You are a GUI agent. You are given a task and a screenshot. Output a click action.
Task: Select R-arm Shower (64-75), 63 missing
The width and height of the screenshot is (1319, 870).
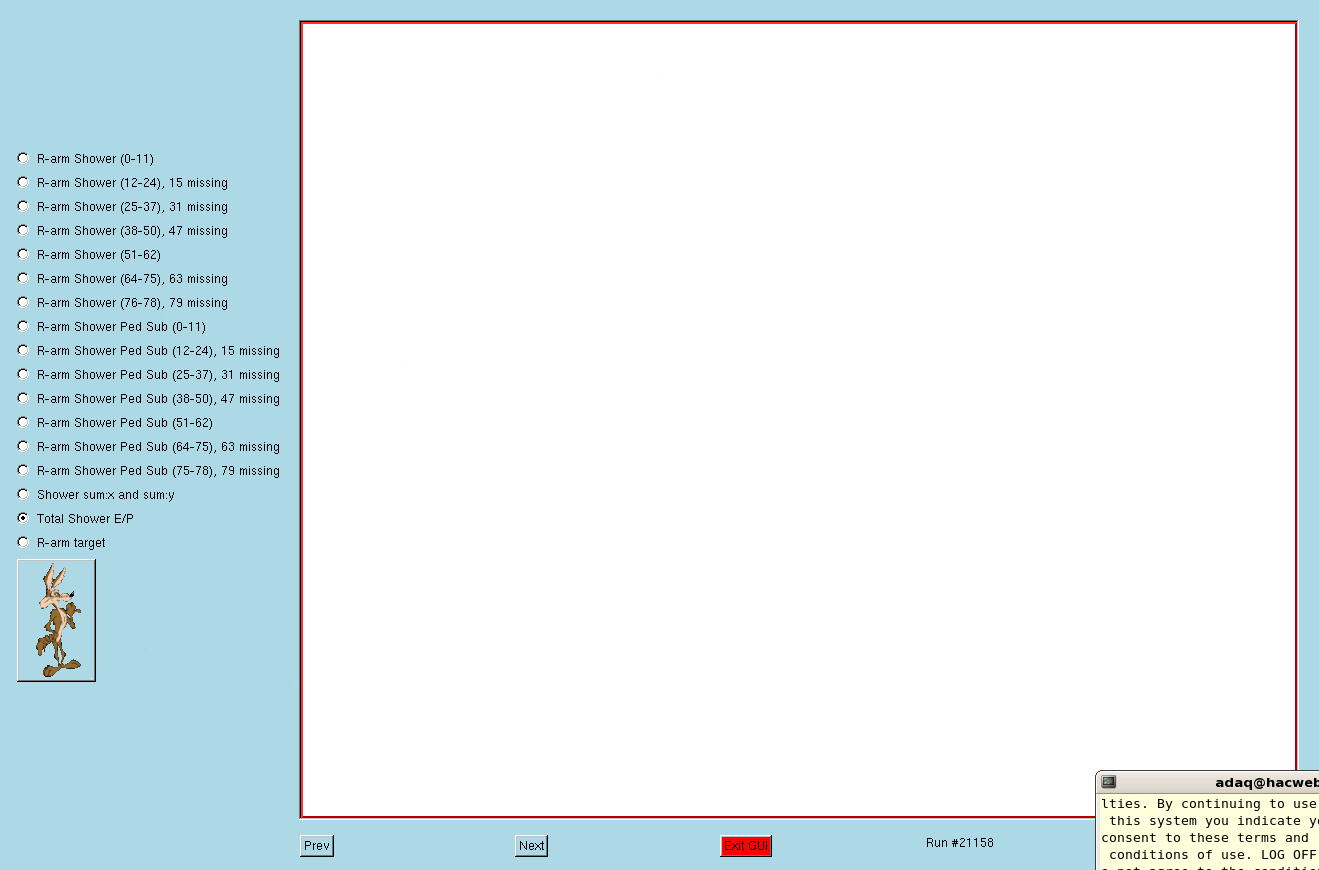pos(23,278)
